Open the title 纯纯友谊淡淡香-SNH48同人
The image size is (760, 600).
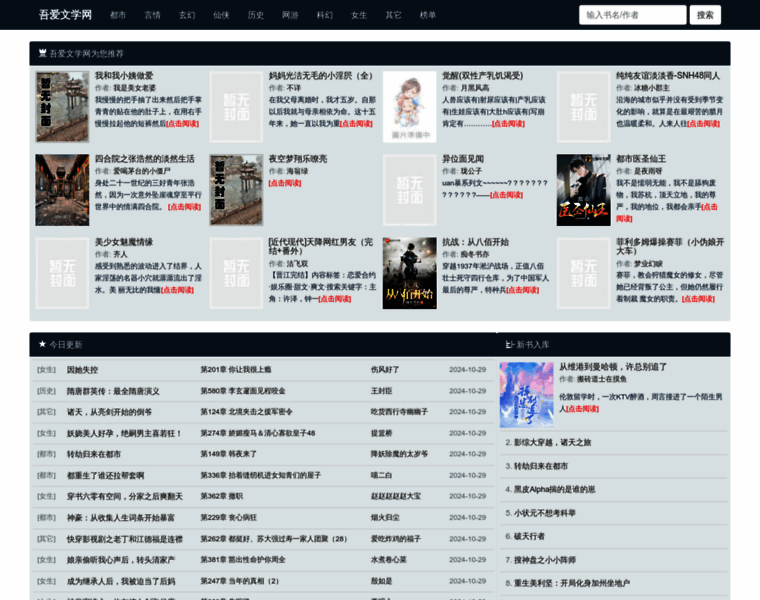click(x=668, y=76)
